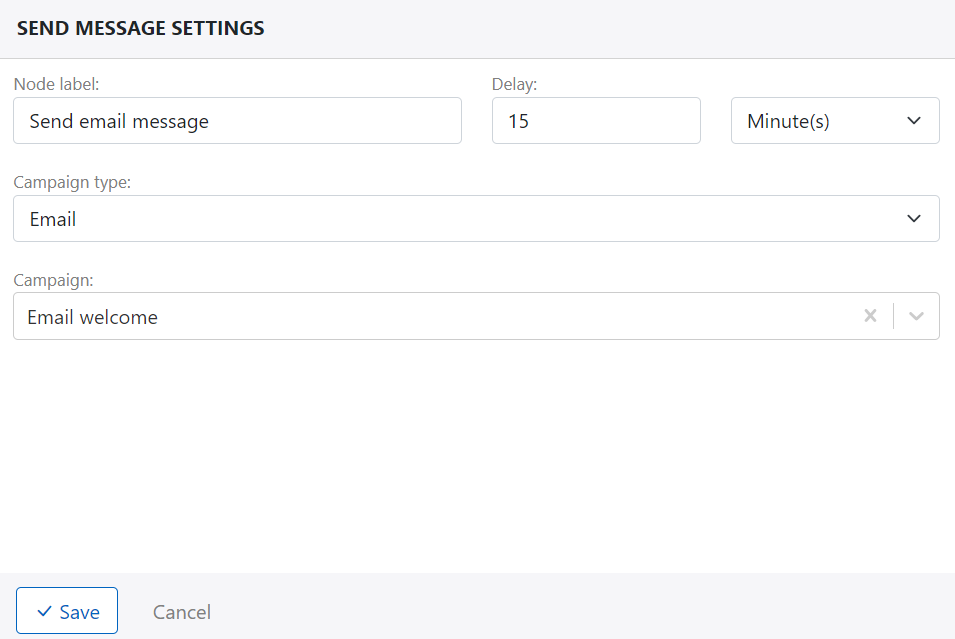Viewport: 955px width, 639px height.
Task: Click the checkmark icon on Save
Action: coord(44,612)
